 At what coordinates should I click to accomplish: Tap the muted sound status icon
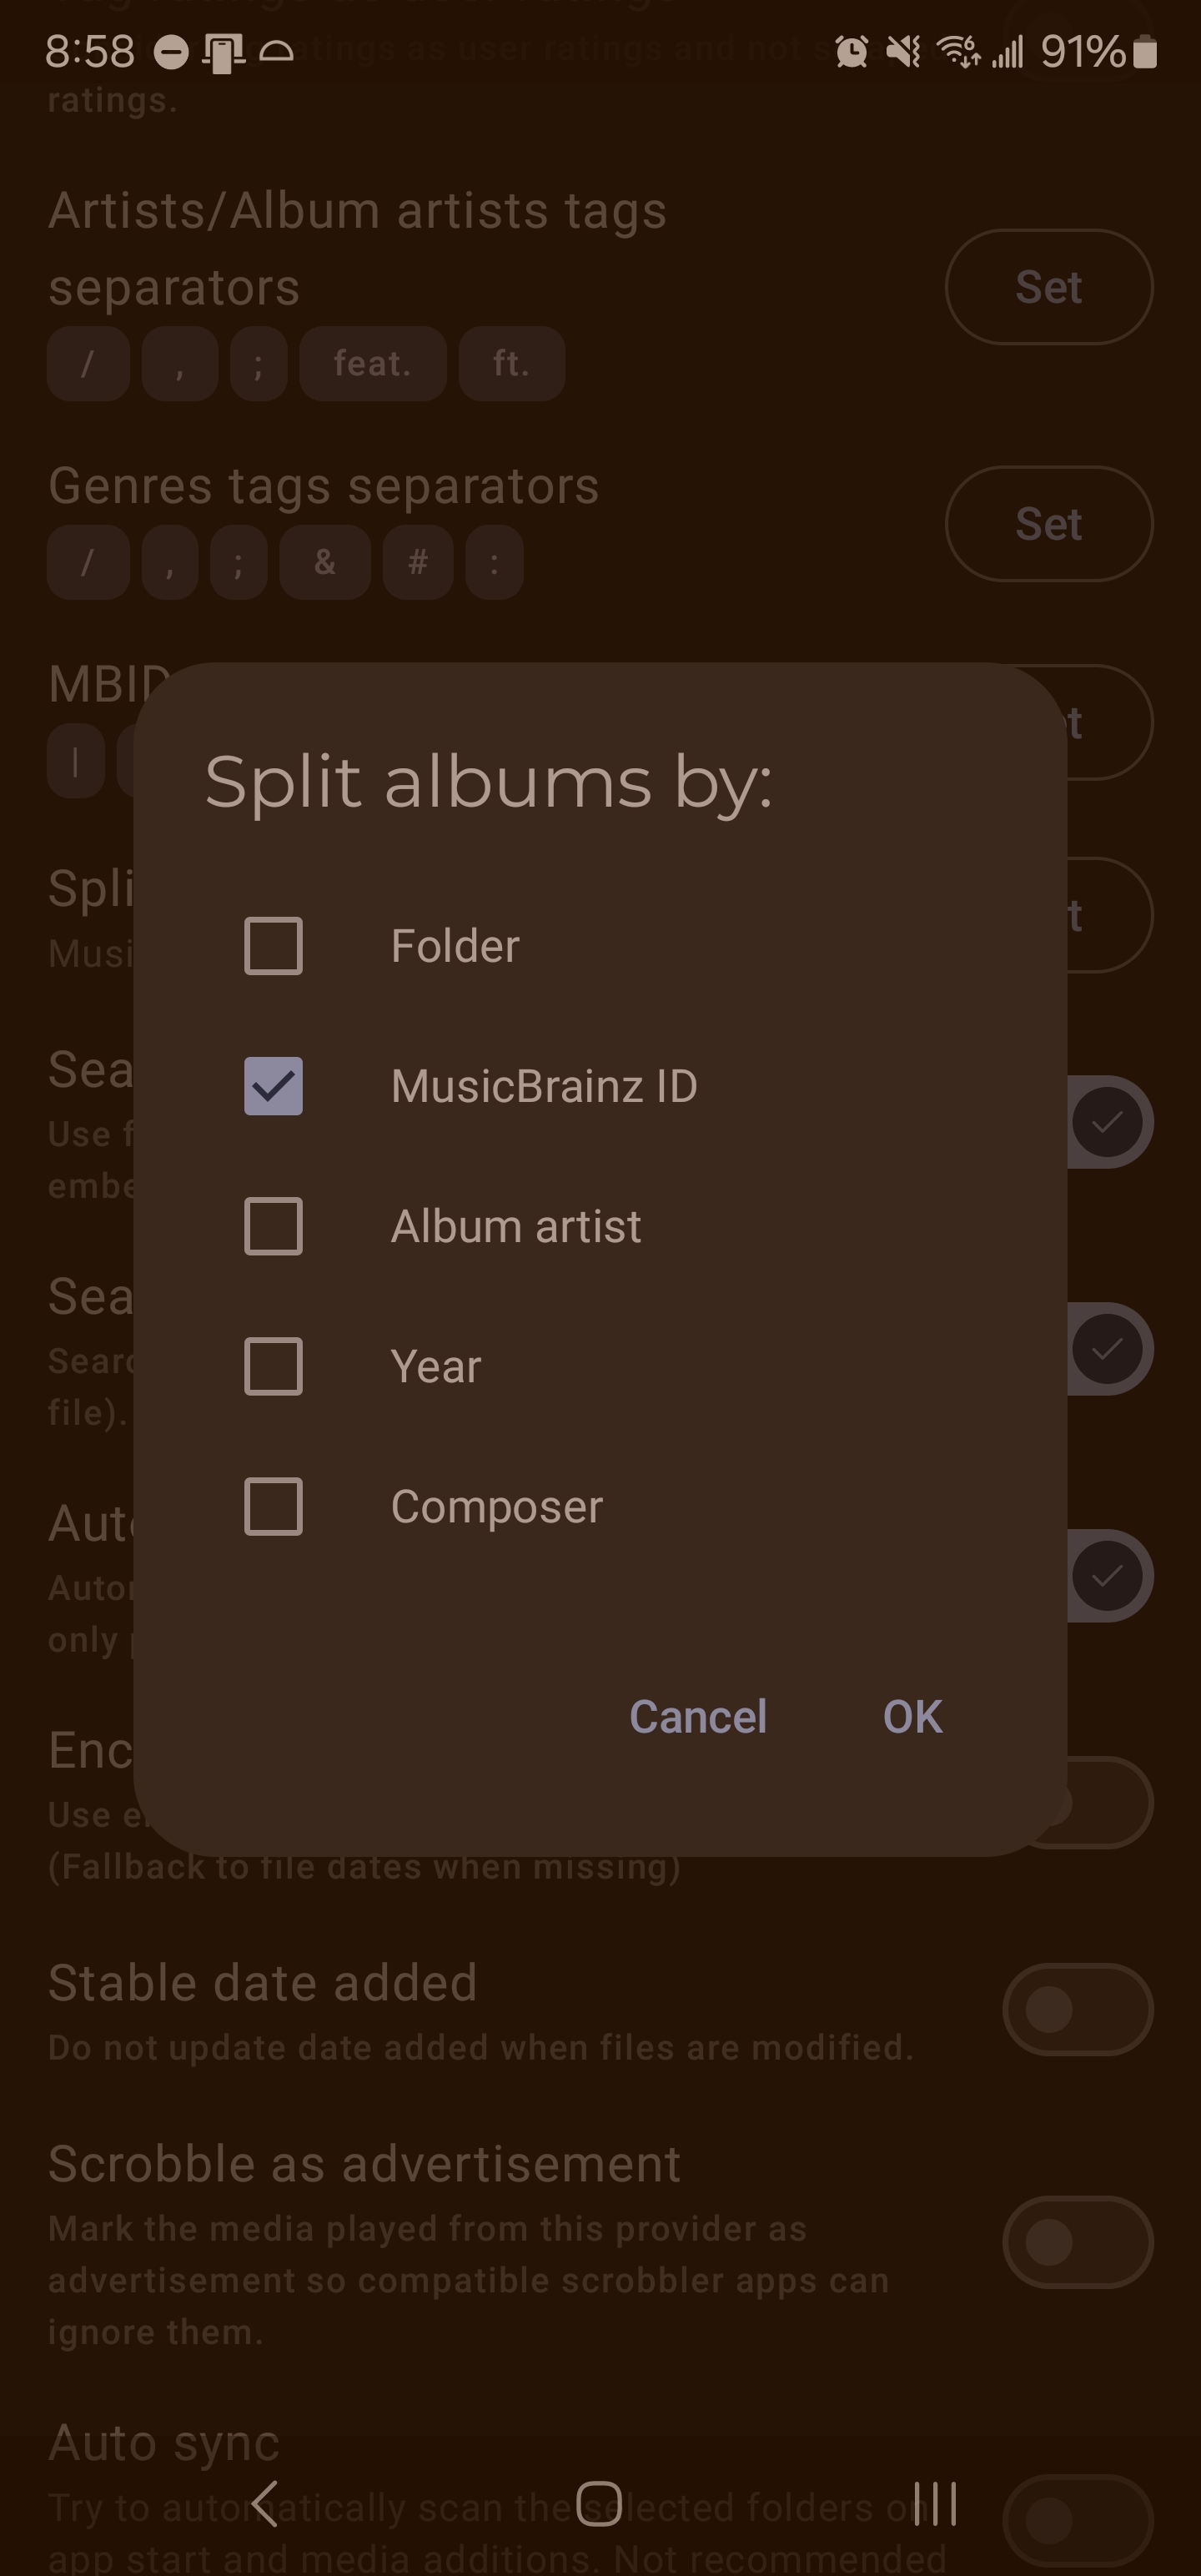click(904, 51)
